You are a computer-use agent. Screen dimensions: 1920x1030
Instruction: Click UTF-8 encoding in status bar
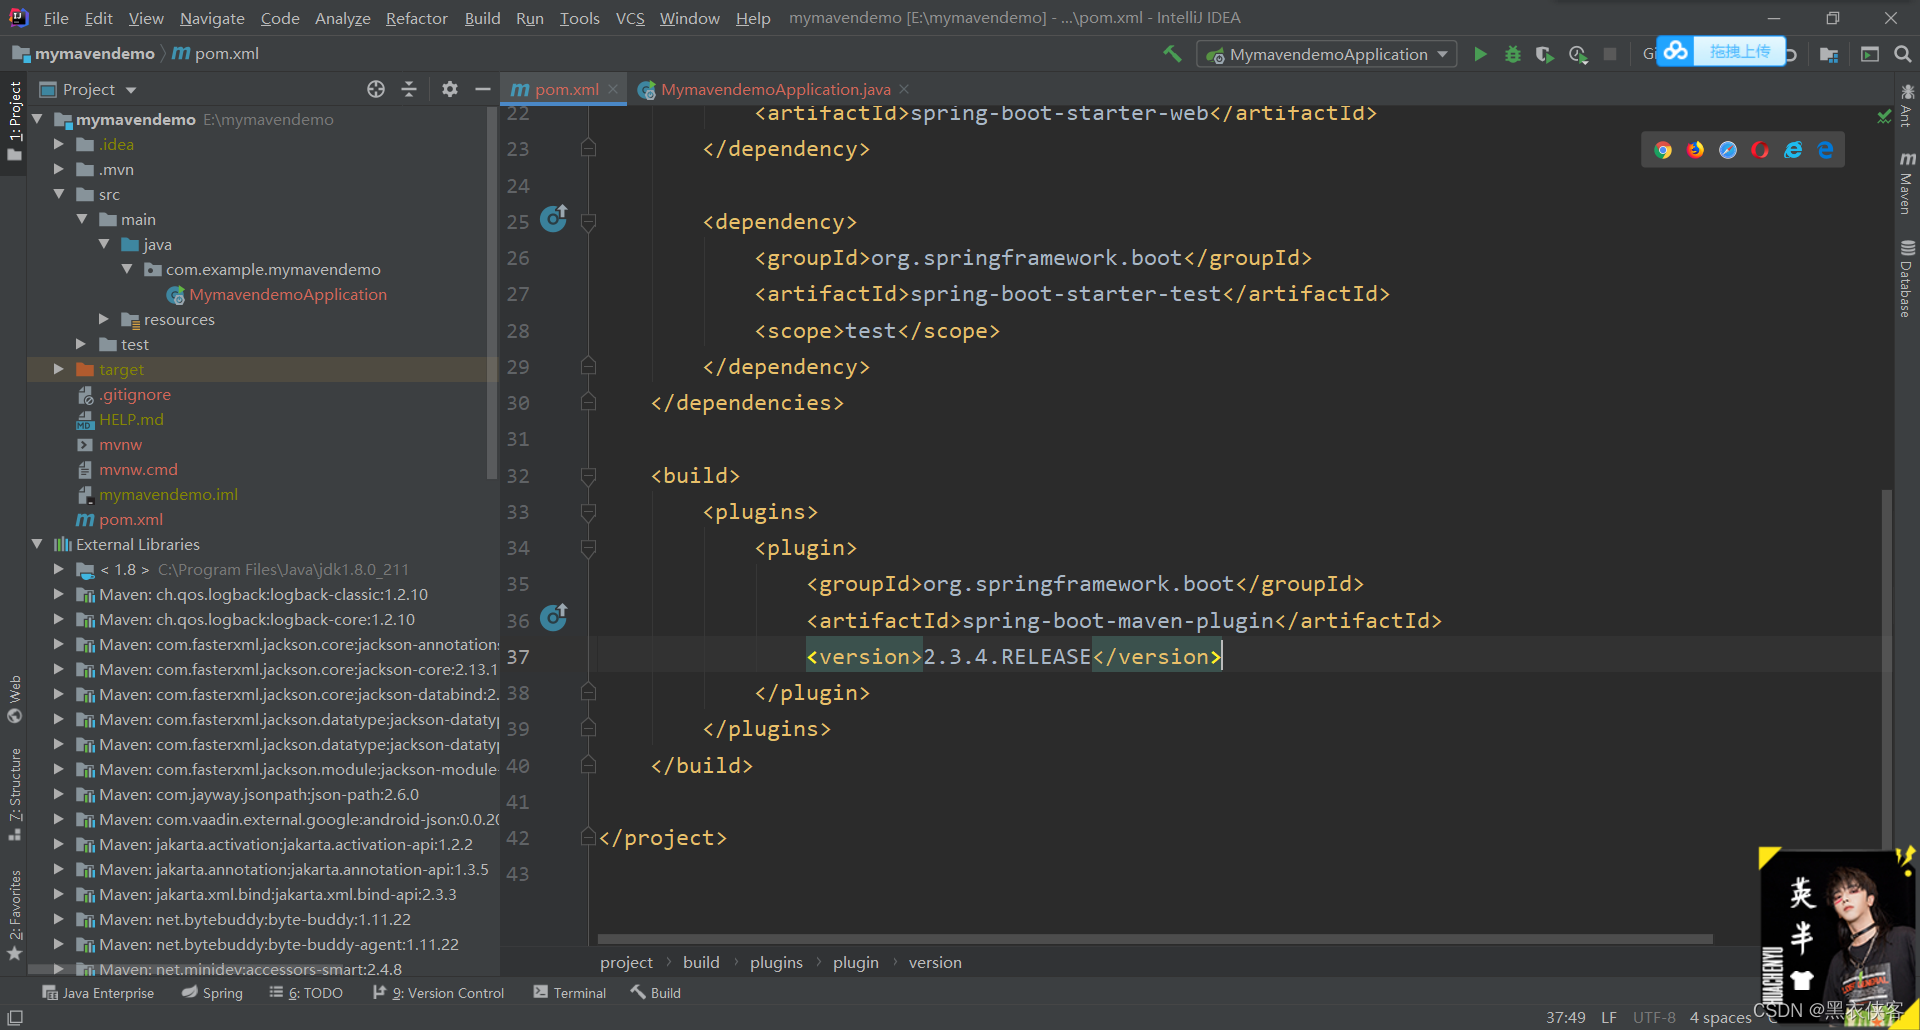(1654, 1017)
